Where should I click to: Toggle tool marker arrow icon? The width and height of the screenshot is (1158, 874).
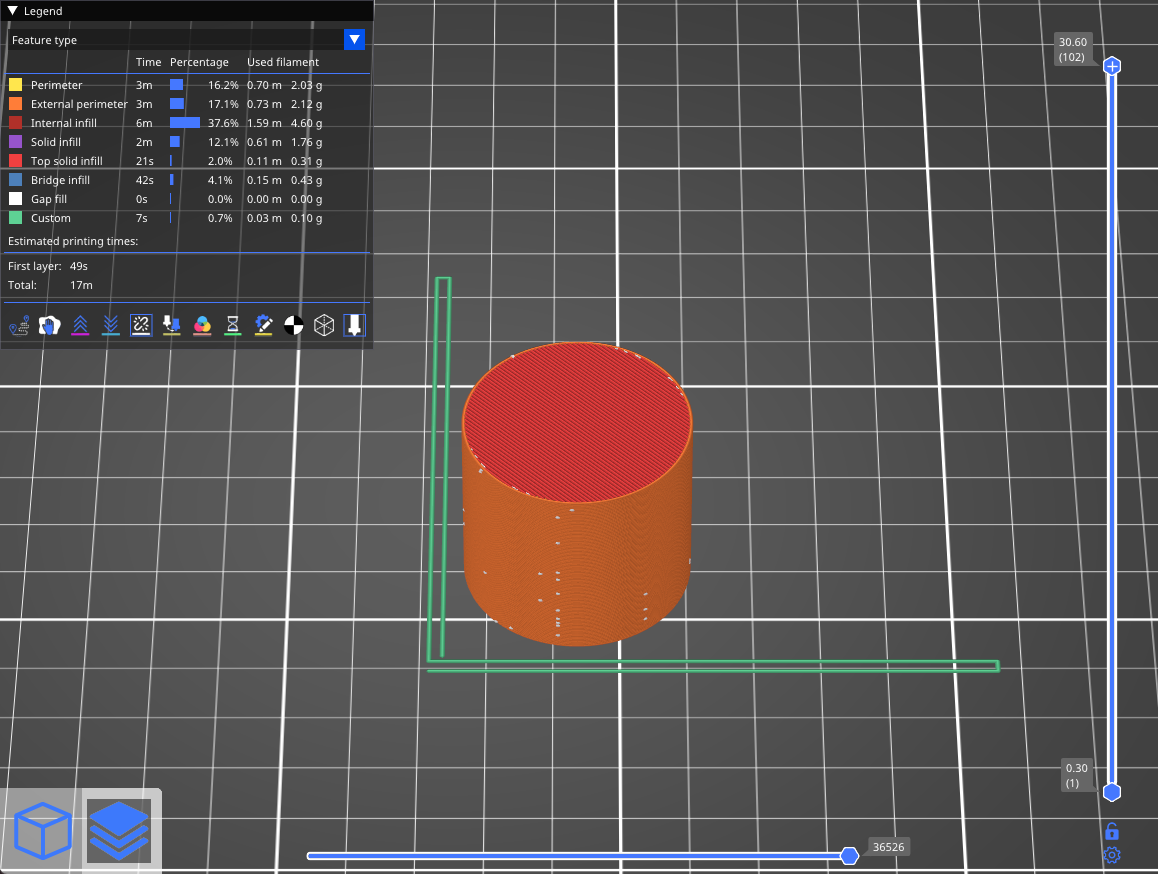coord(354,325)
